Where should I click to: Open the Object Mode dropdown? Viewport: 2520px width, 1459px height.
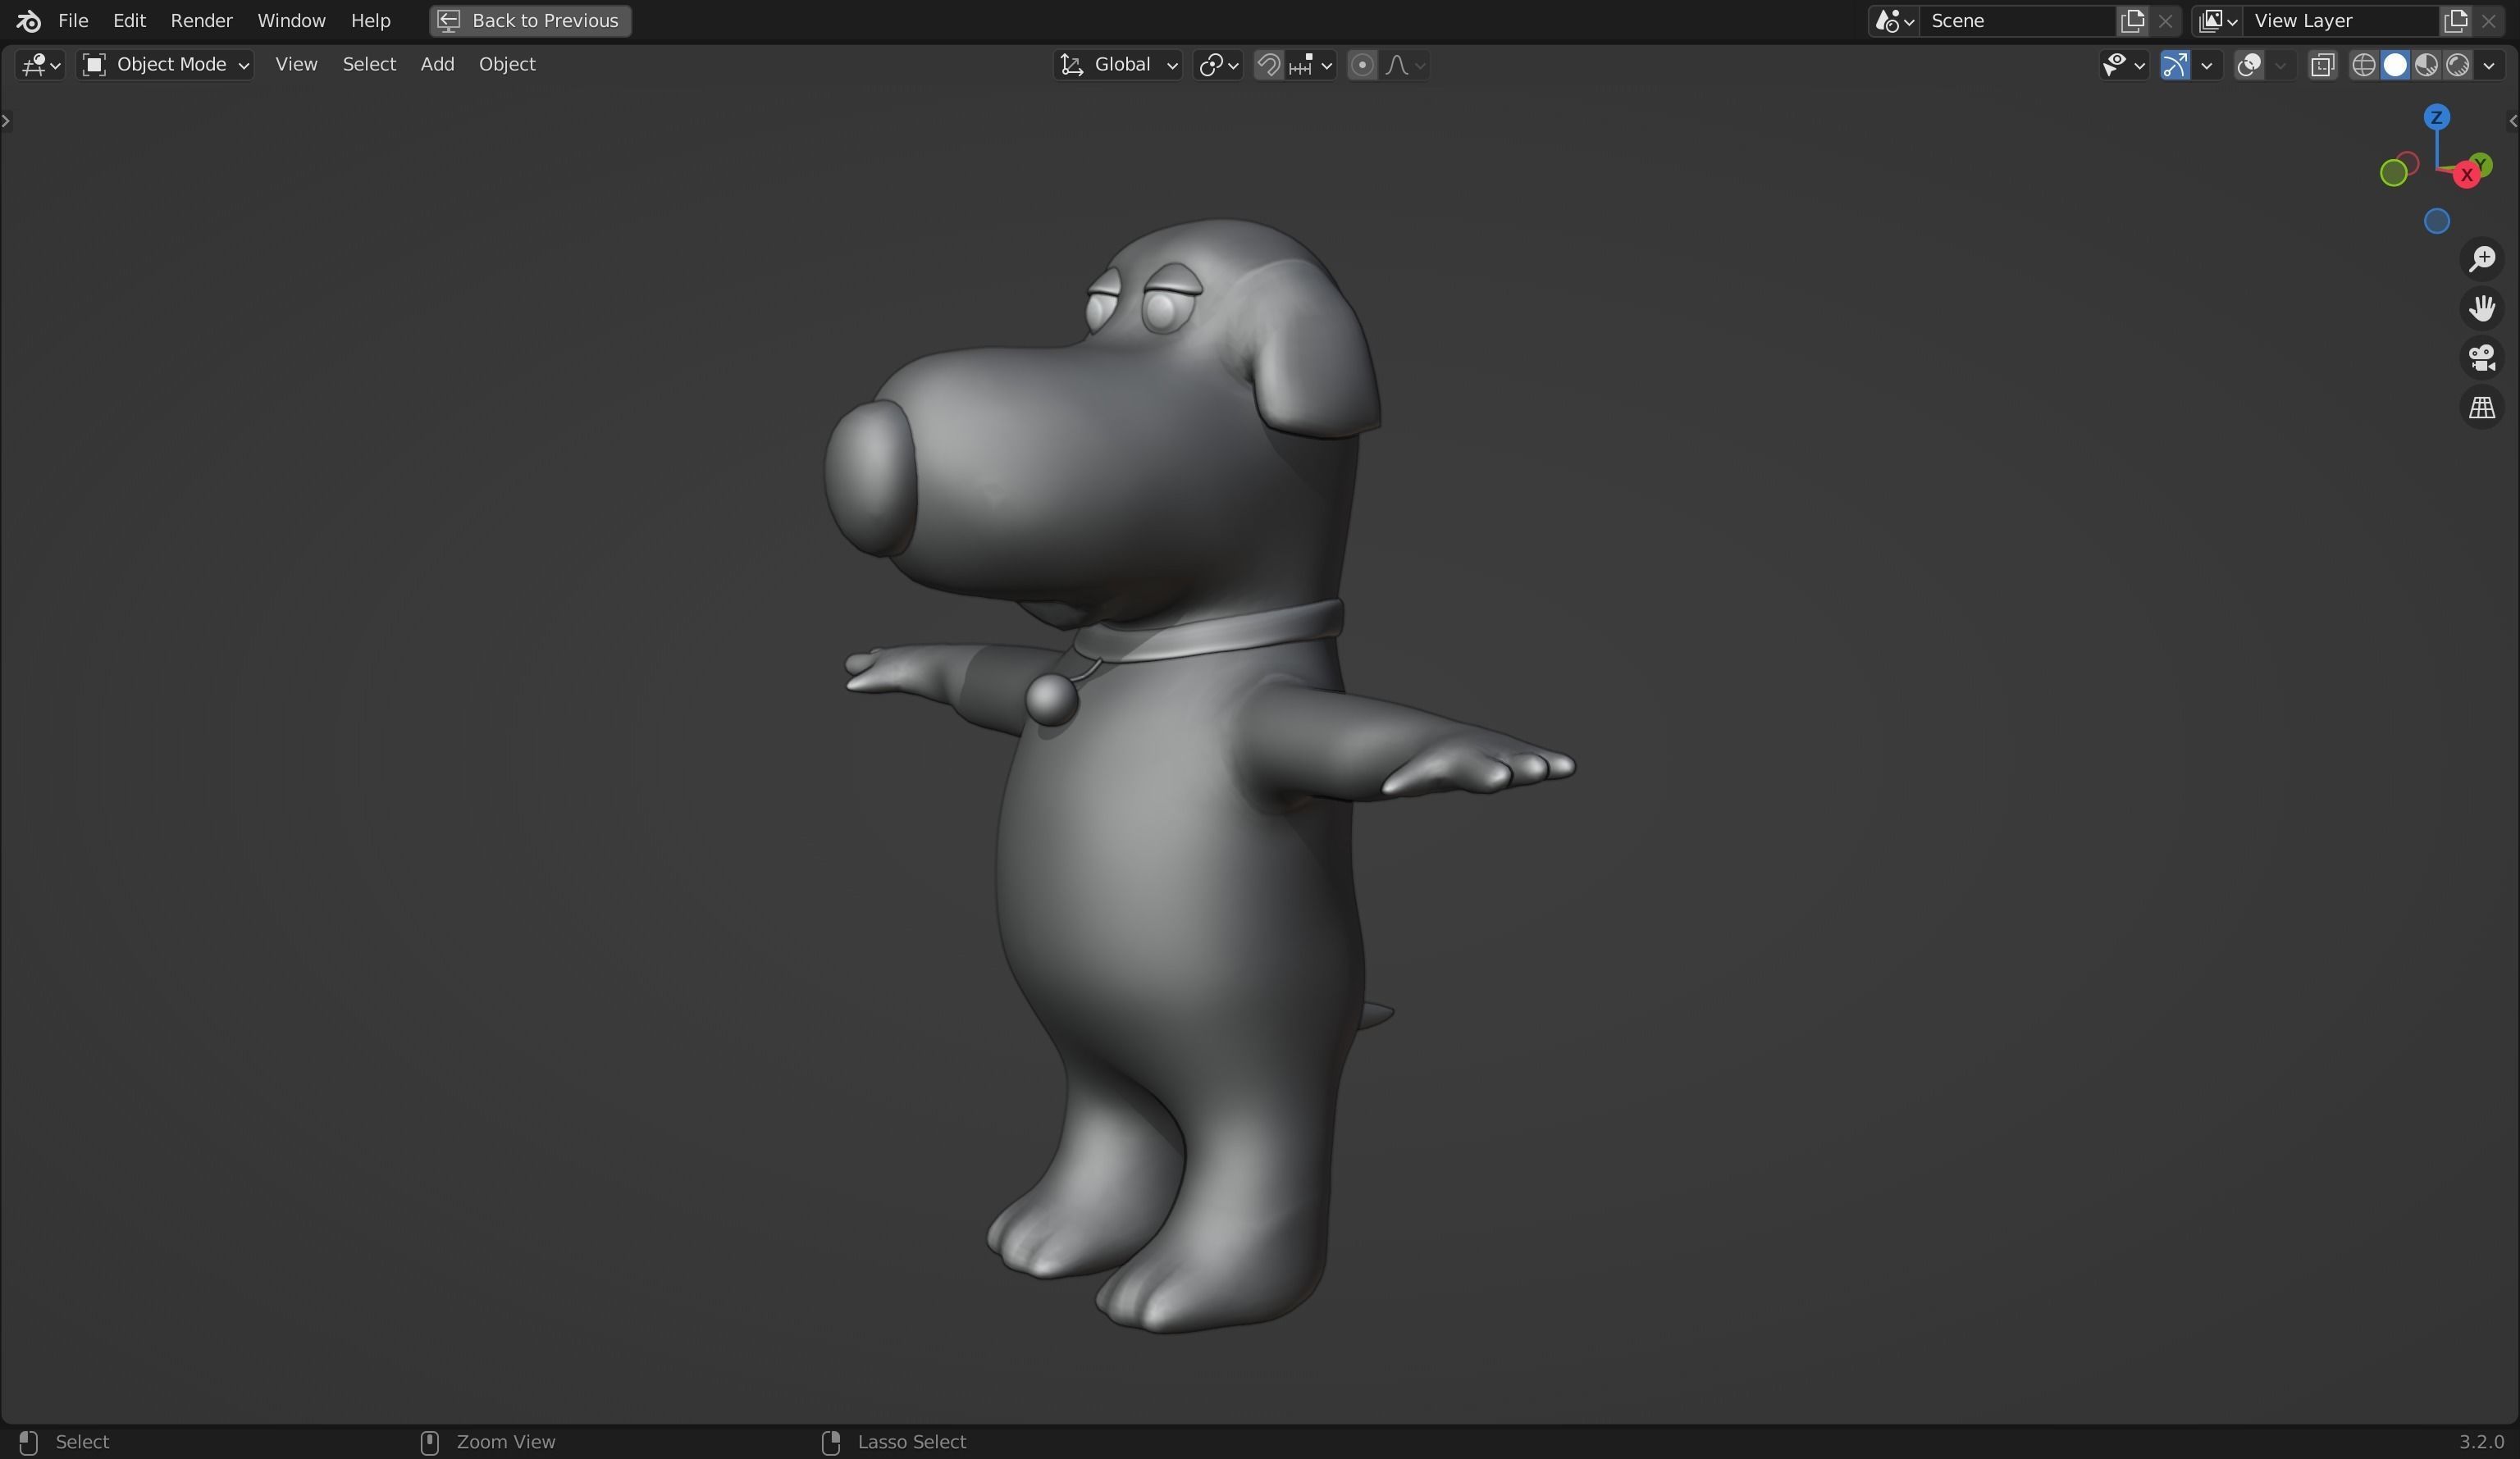click(166, 65)
